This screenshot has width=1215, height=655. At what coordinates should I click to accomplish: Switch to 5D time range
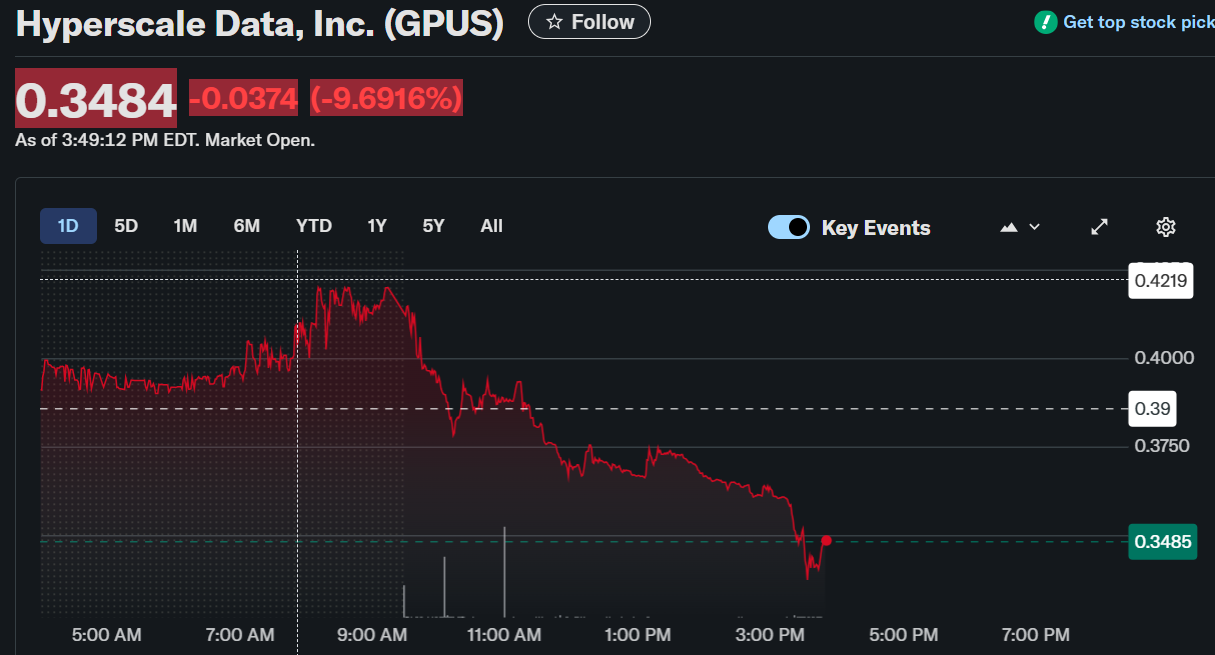point(126,226)
